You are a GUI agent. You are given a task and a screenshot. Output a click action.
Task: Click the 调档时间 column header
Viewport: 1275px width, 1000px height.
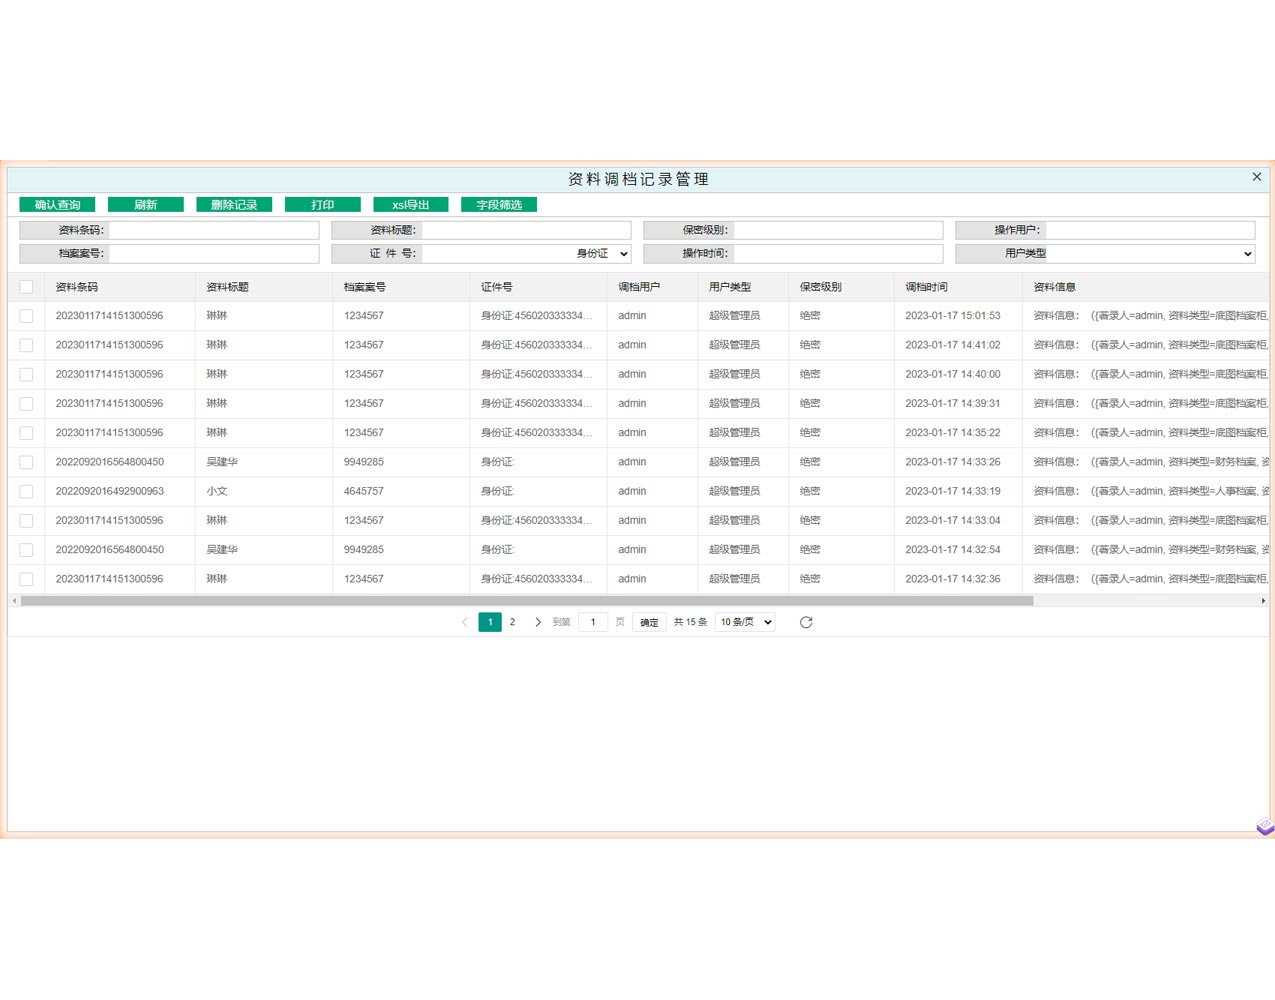pos(927,287)
